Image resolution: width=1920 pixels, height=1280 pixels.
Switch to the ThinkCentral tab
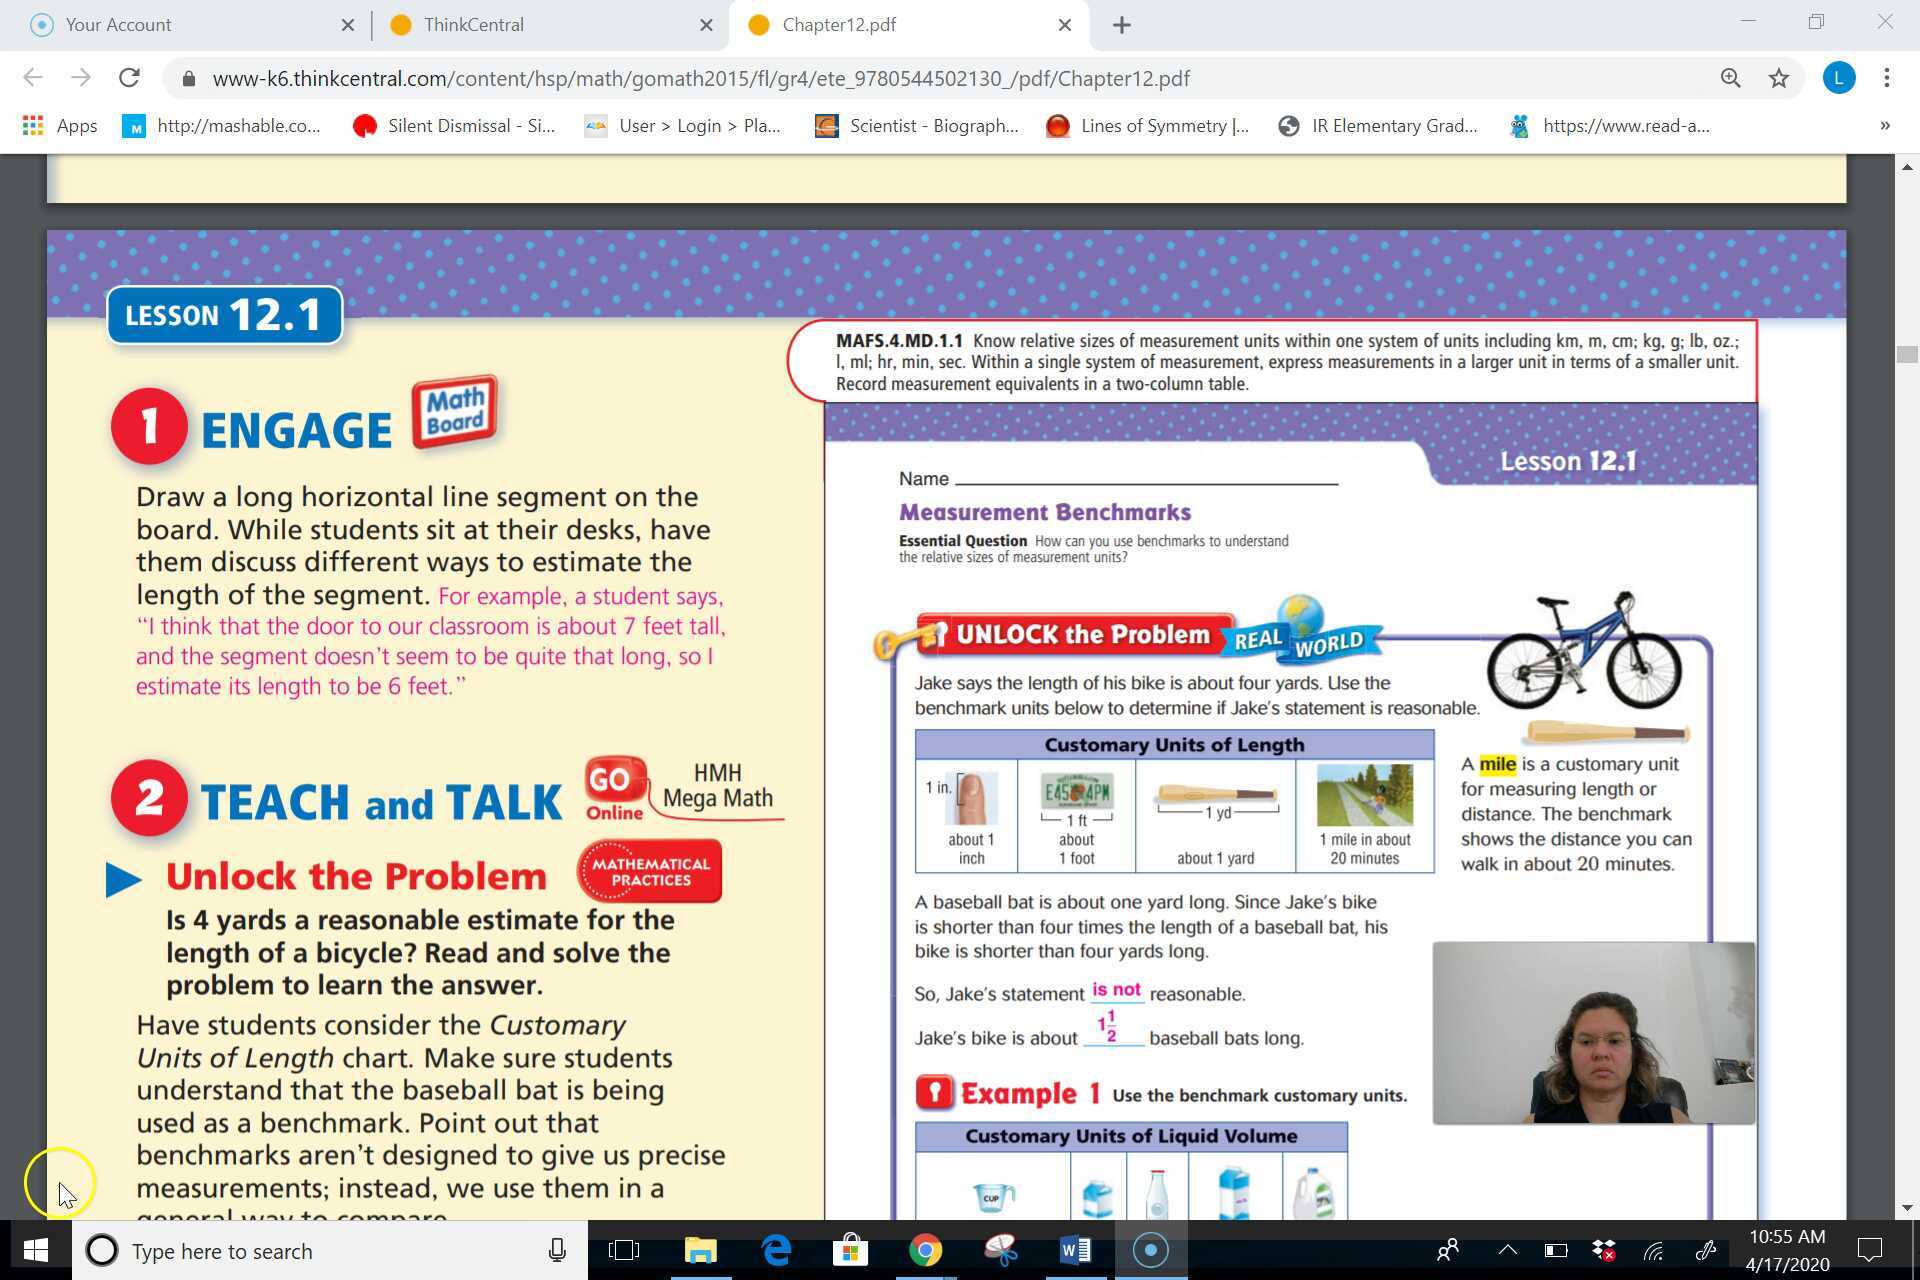coord(473,25)
